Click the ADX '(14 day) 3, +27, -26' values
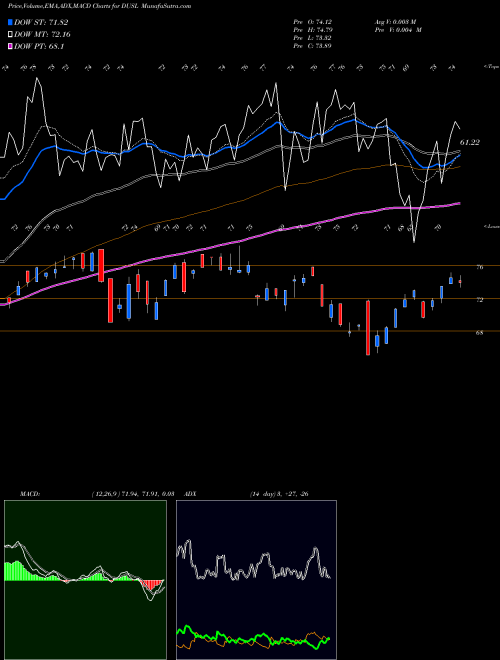Screen dimensions: 500x660 point(279,494)
